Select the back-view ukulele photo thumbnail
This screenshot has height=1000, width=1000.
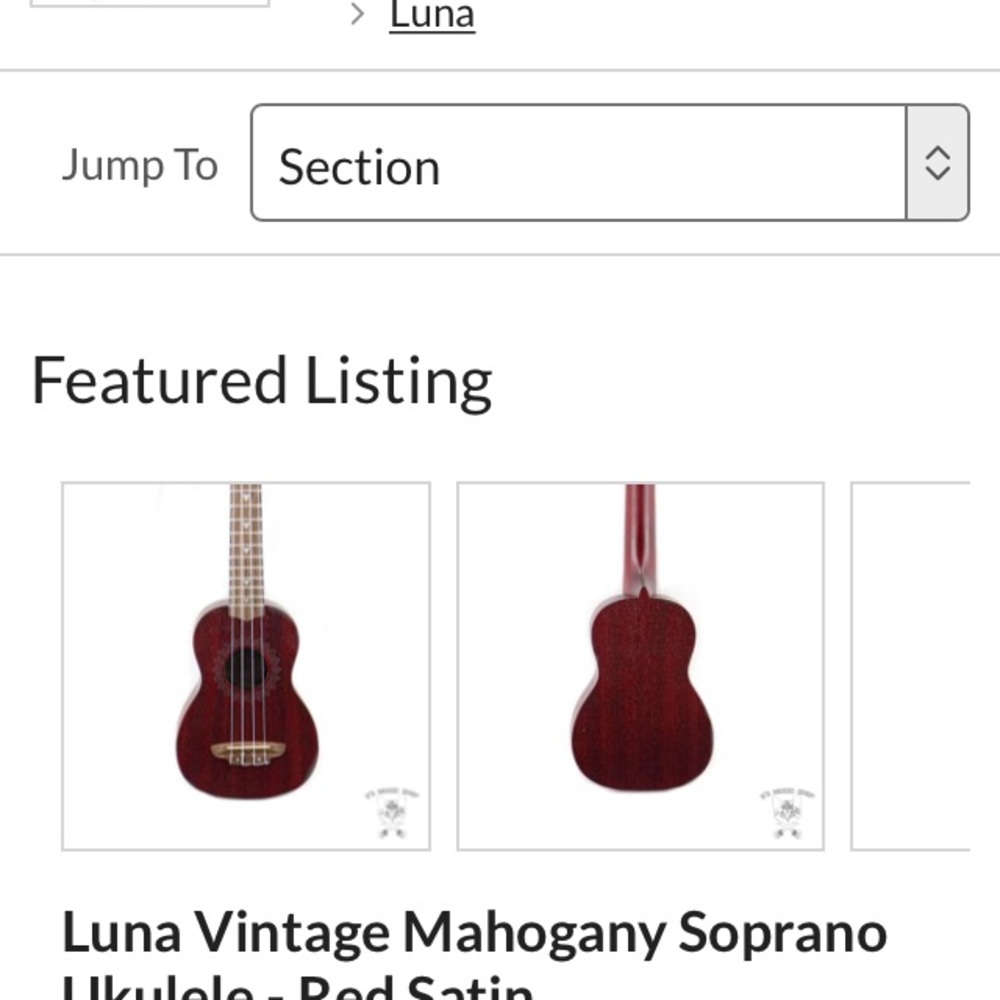(640, 667)
